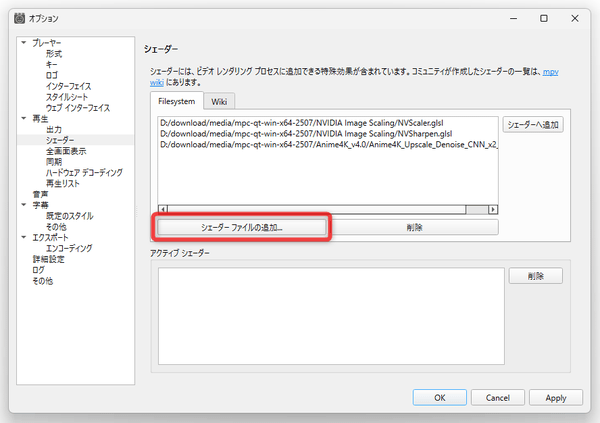Open the mpv wiki link
The height and width of the screenshot is (423, 600).
[x=550, y=72]
